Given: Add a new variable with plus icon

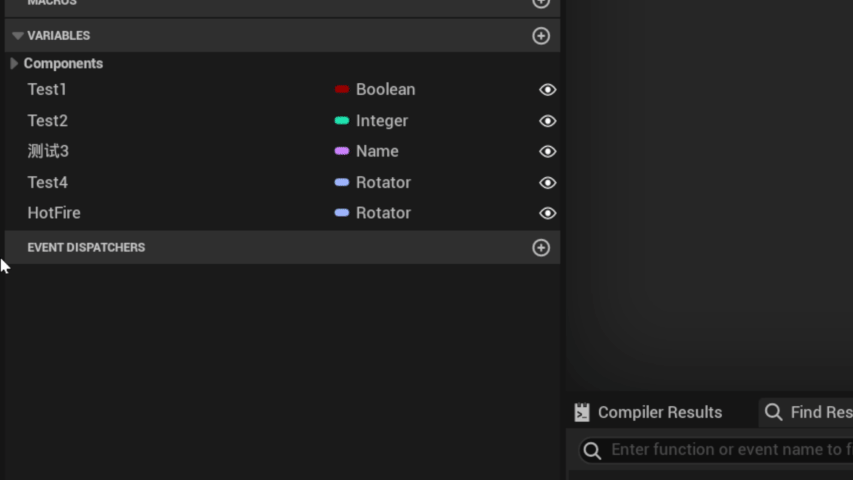Looking at the screenshot, I should [541, 36].
